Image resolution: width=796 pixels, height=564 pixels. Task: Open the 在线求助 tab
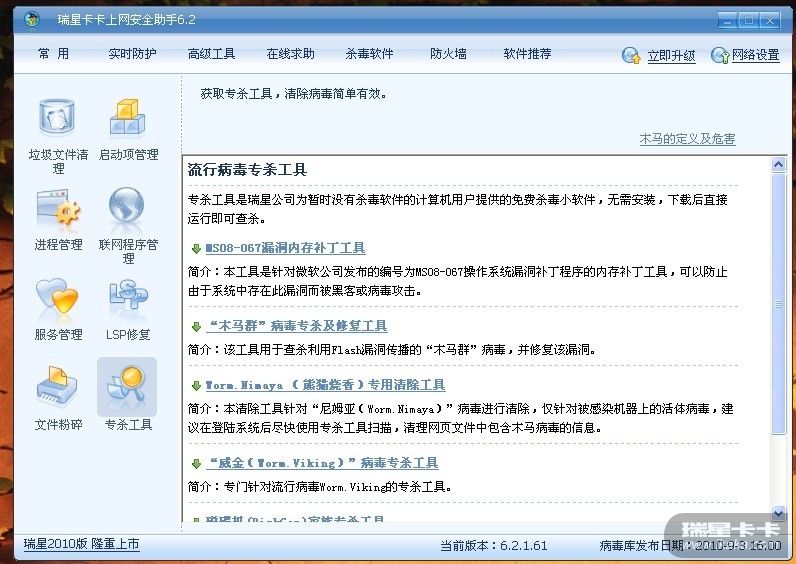[290, 54]
